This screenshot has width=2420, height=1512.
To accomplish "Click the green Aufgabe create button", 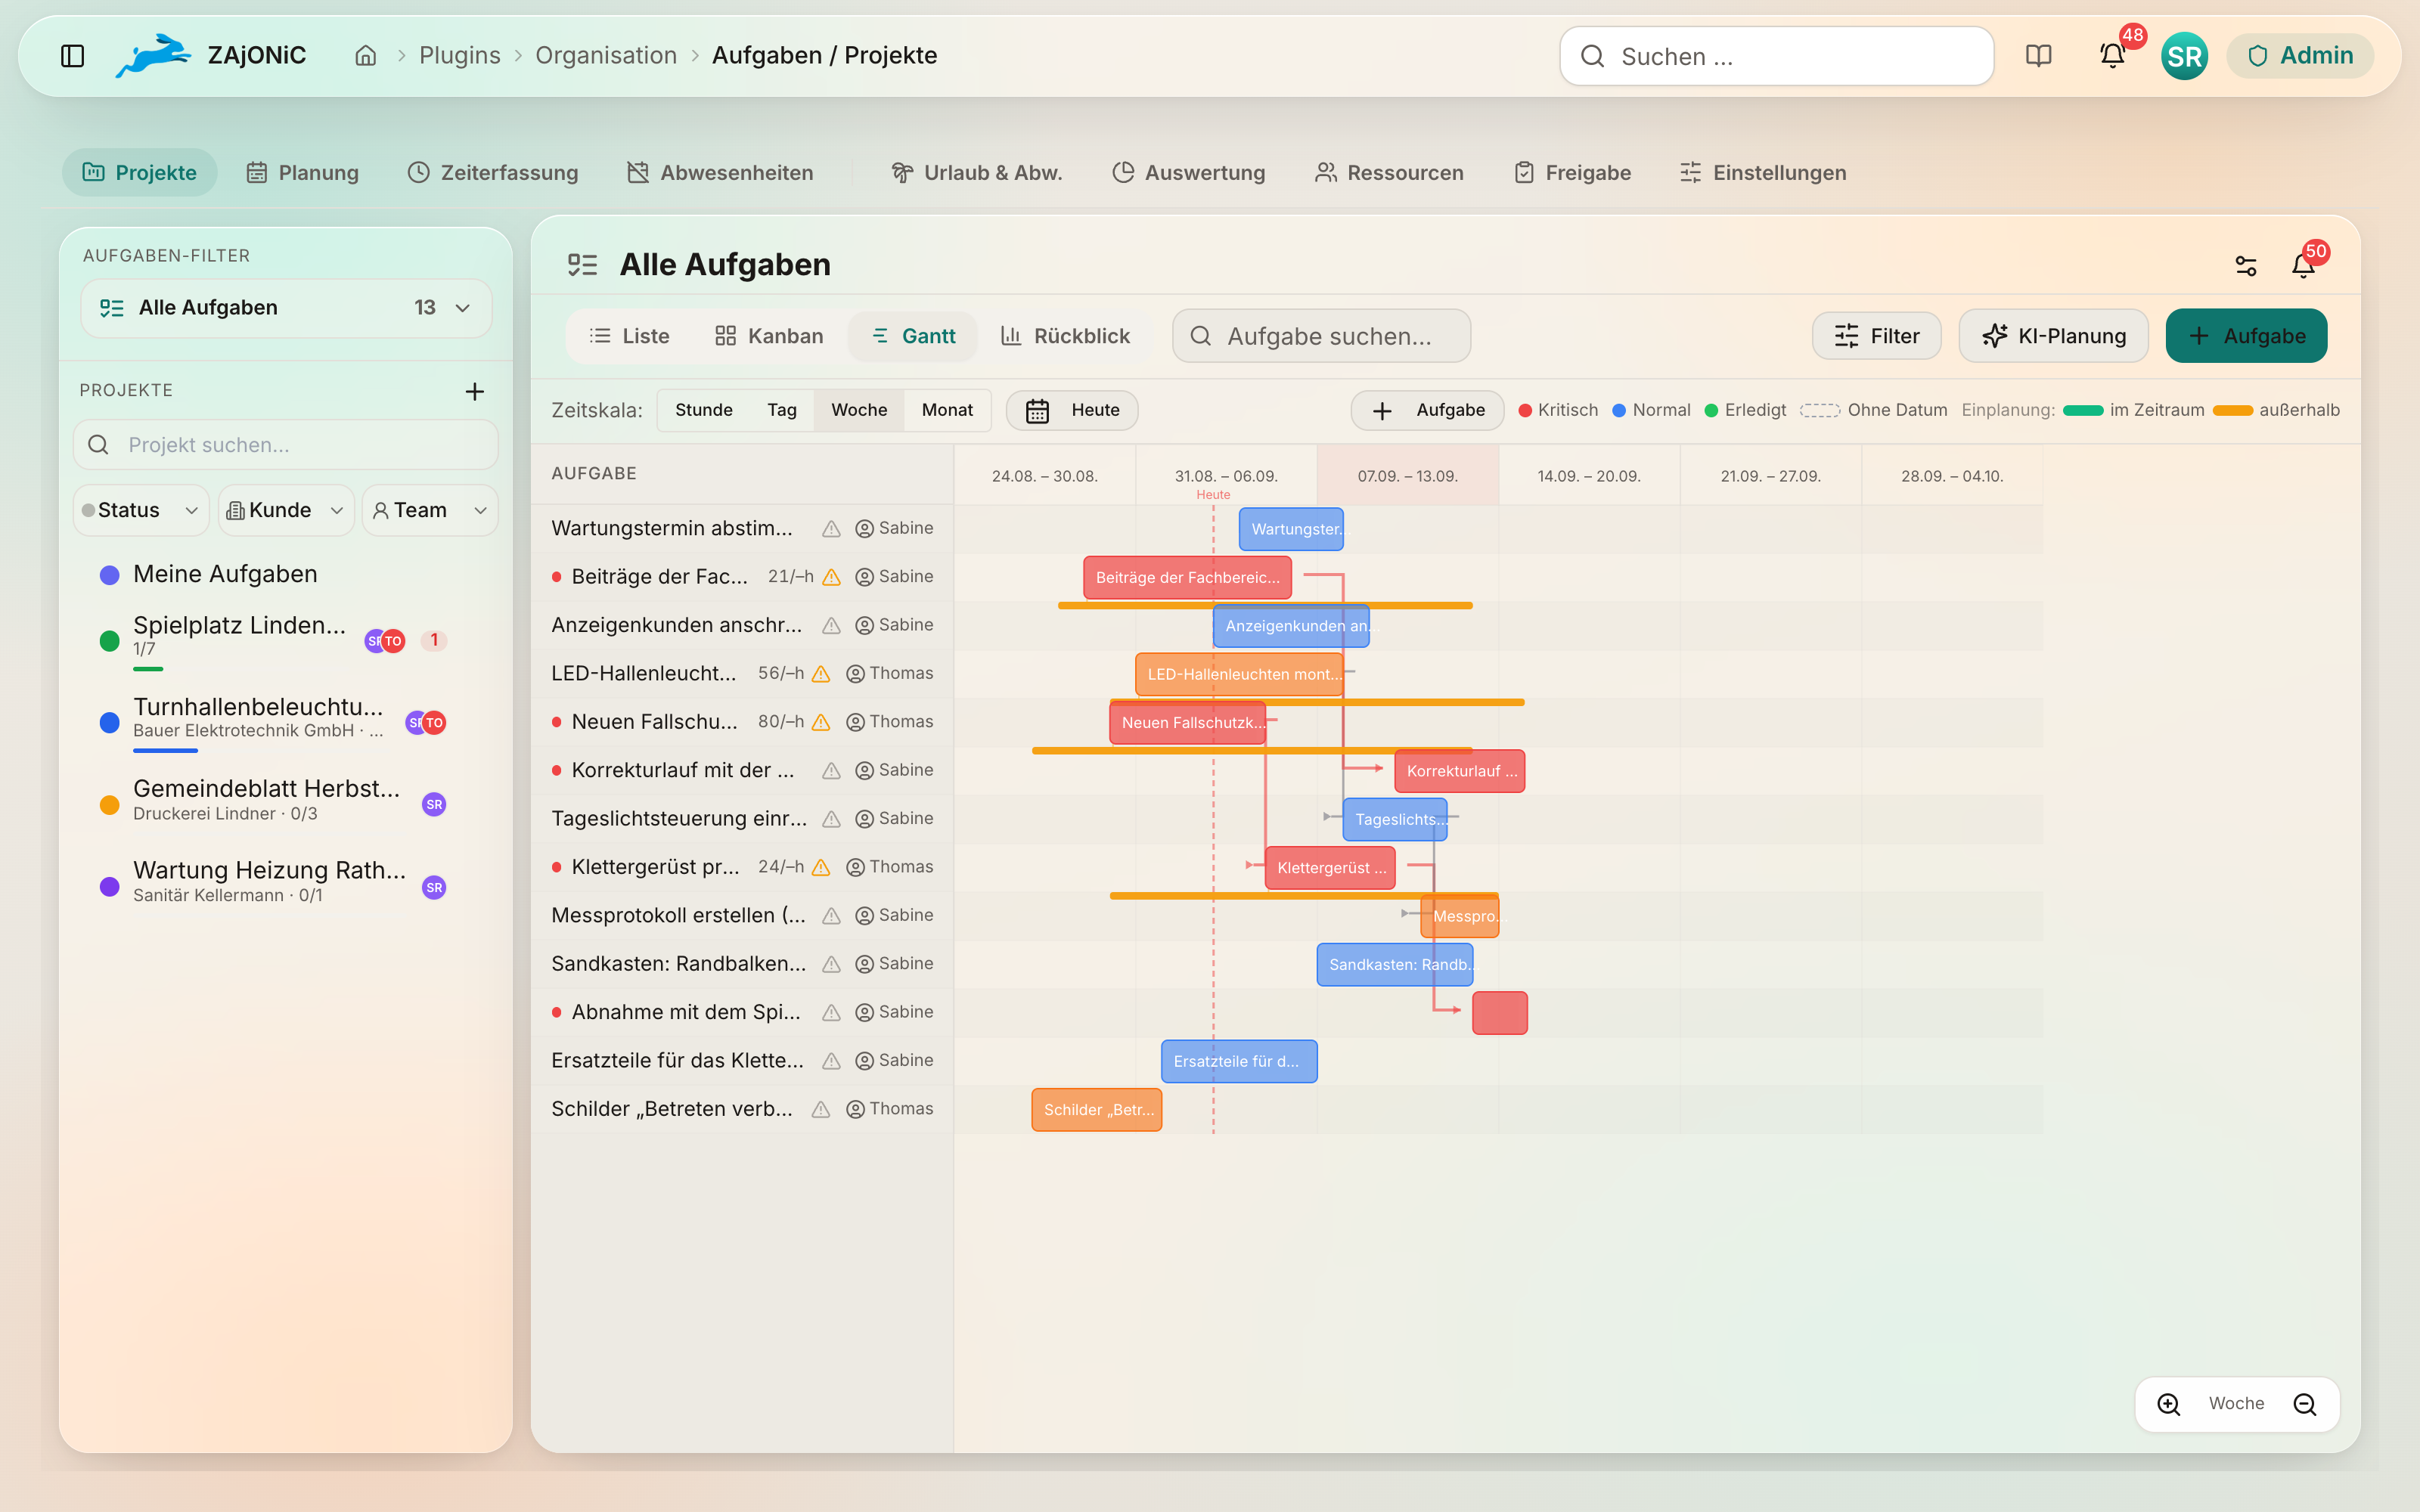I will pyautogui.click(x=2246, y=336).
